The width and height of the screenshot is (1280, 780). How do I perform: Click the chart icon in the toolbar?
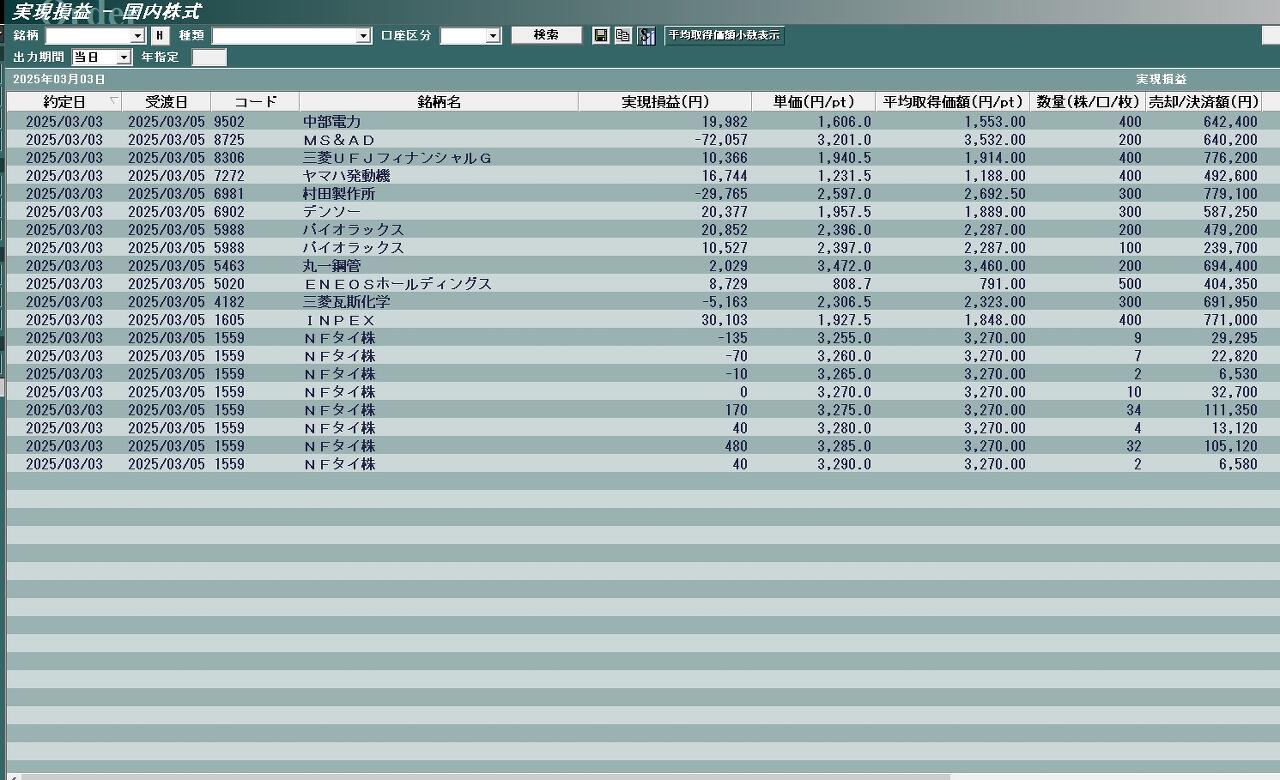pos(647,36)
